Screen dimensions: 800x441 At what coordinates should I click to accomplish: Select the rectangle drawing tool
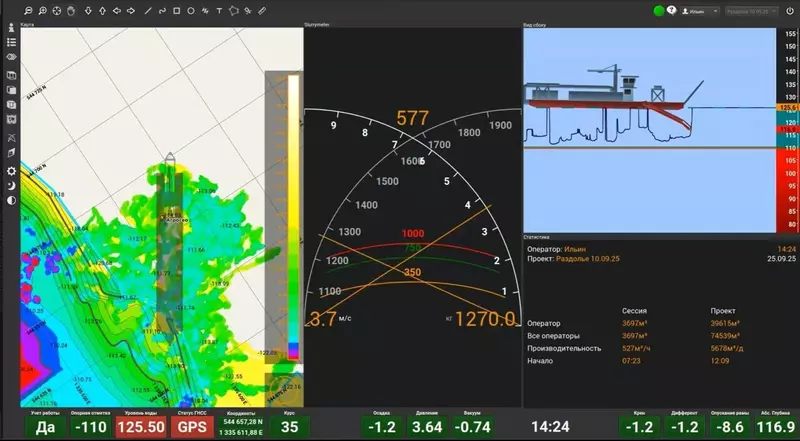(176, 11)
